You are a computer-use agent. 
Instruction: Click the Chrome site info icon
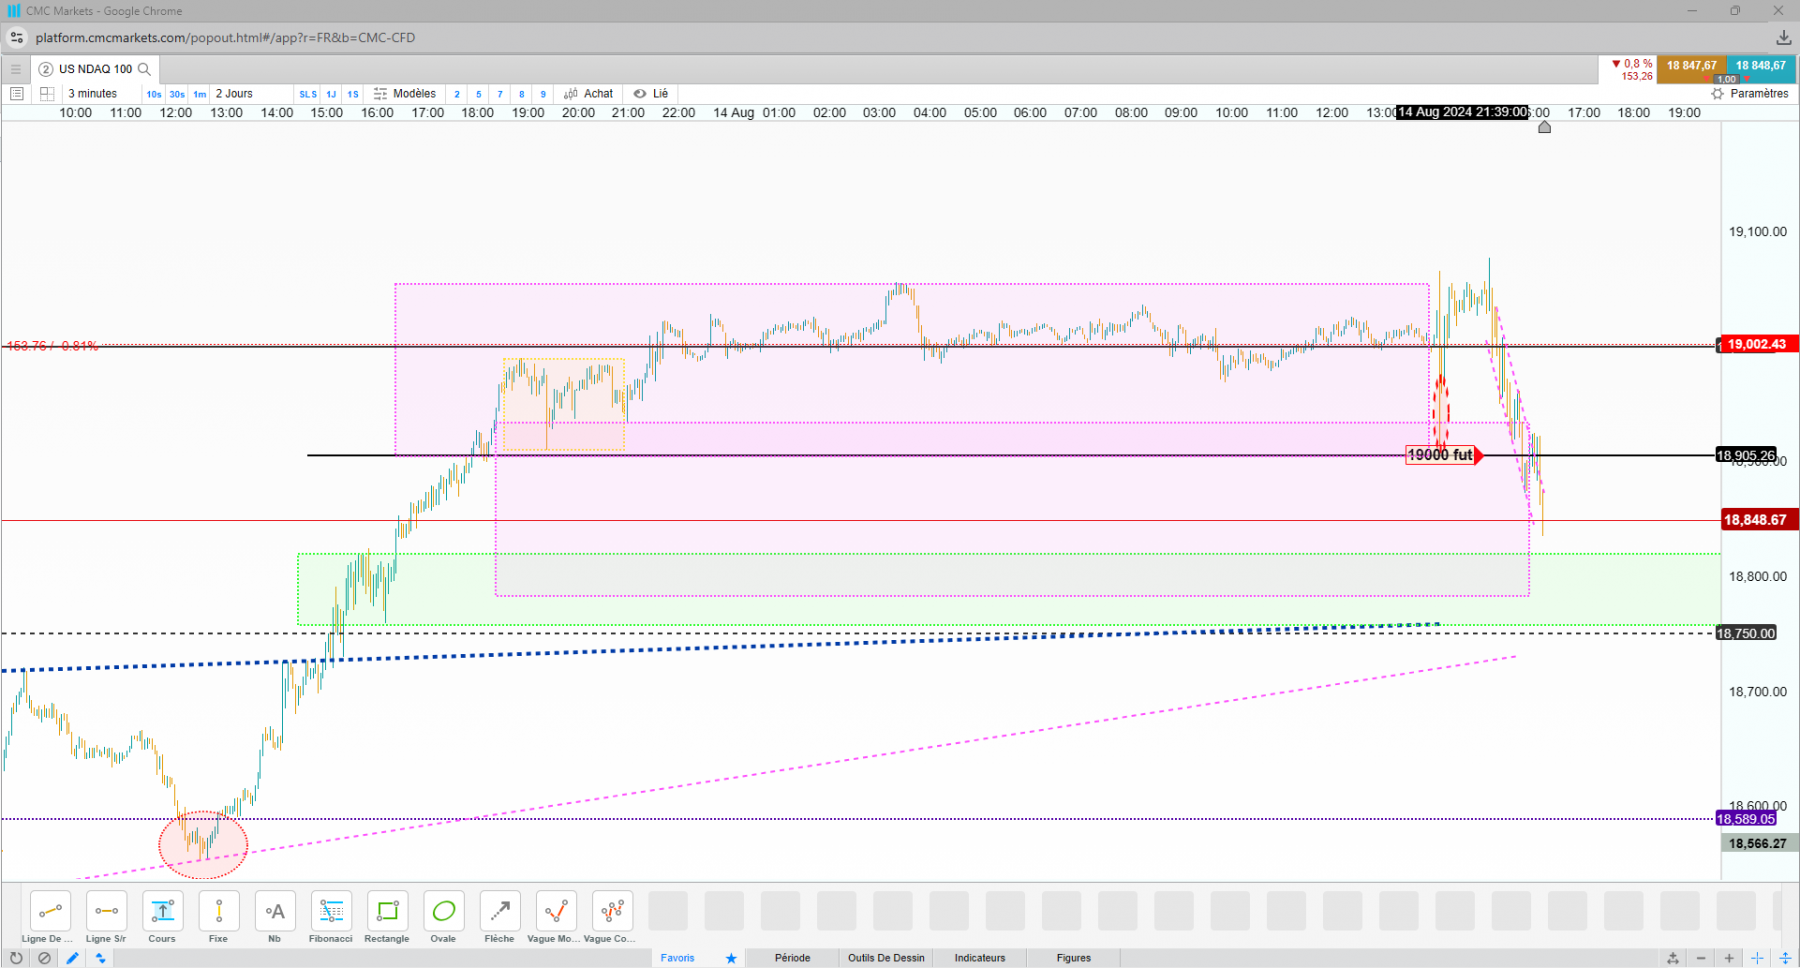click(x=17, y=38)
